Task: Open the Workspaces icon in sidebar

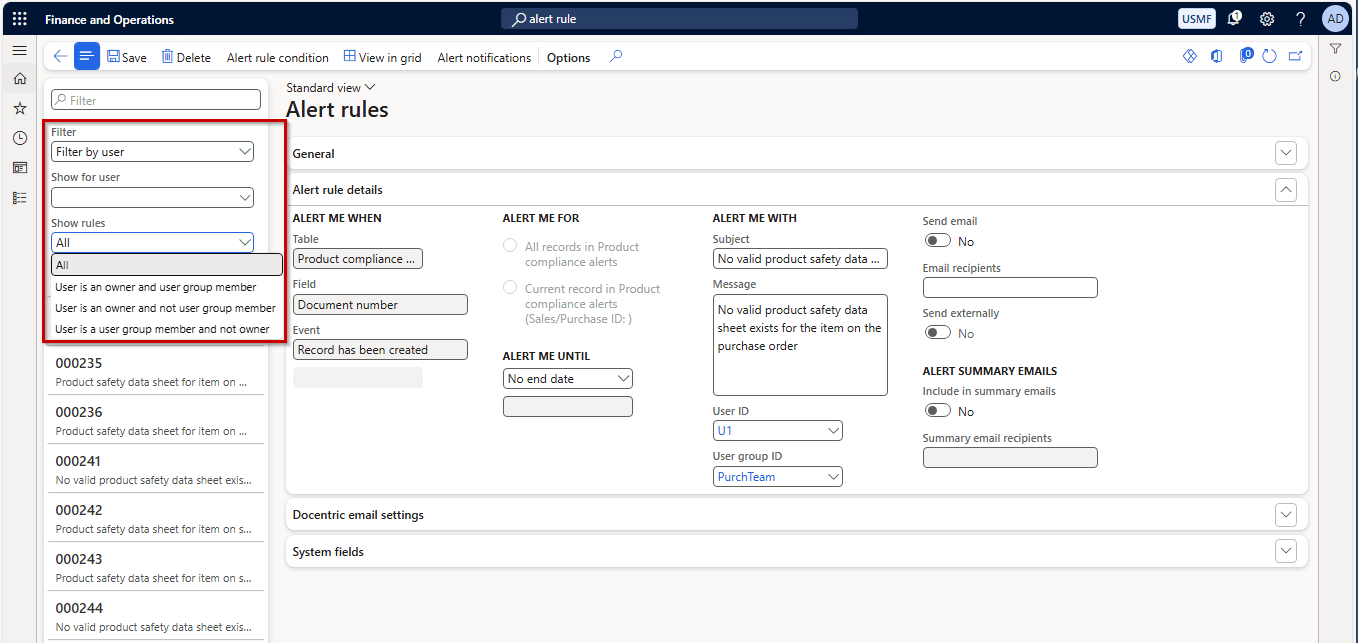Action: pyautogui.click(x=19, y=168)
